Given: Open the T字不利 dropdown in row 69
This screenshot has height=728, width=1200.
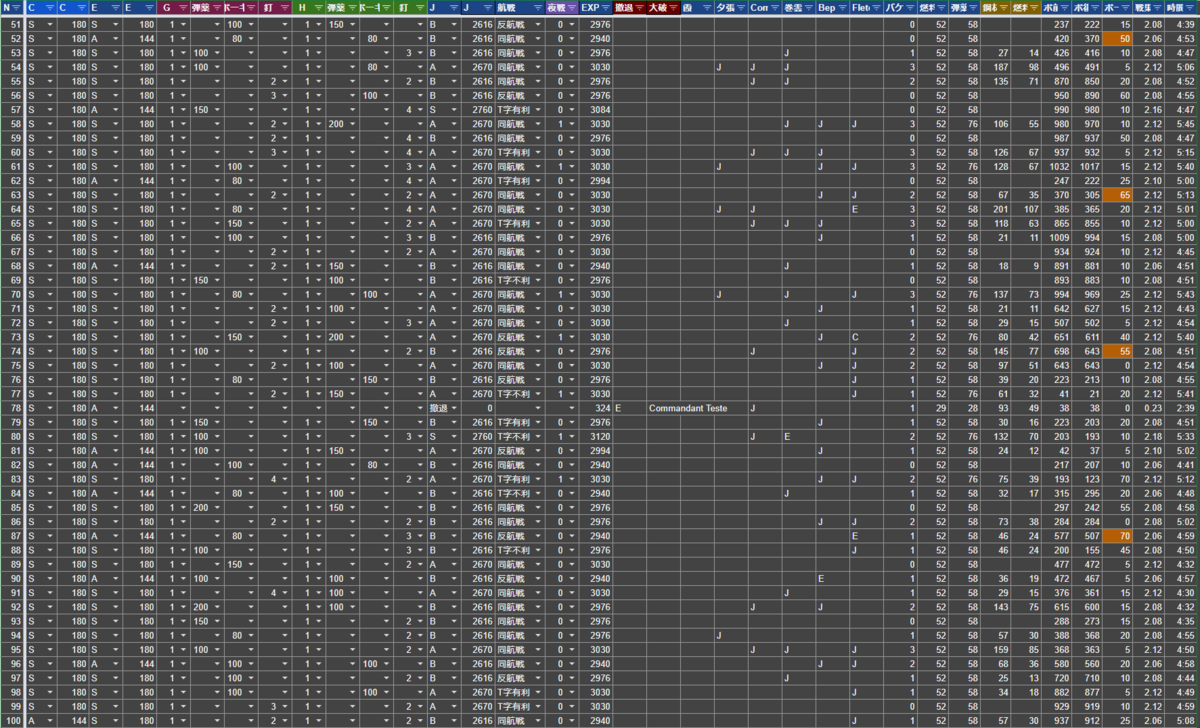Looking at the screenshot, I should (x=538, y=281).
